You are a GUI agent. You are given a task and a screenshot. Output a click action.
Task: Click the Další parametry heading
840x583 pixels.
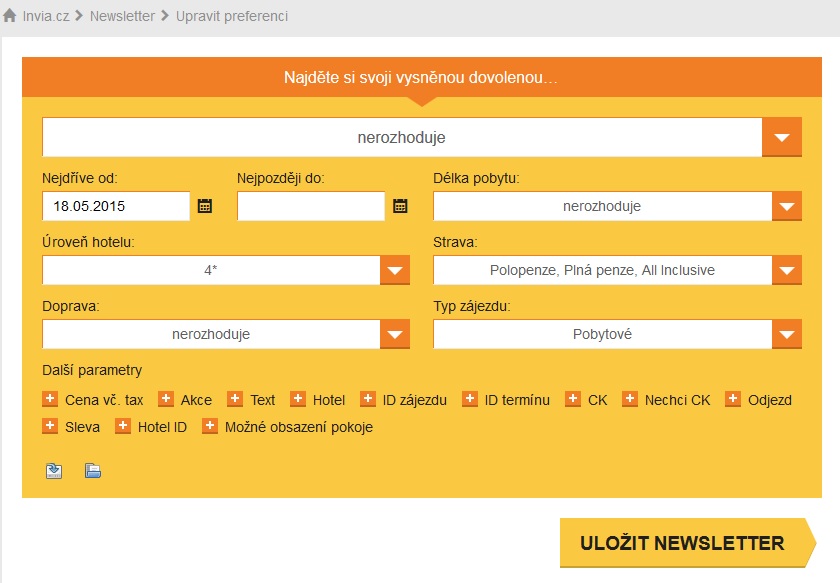click(92, 370)
